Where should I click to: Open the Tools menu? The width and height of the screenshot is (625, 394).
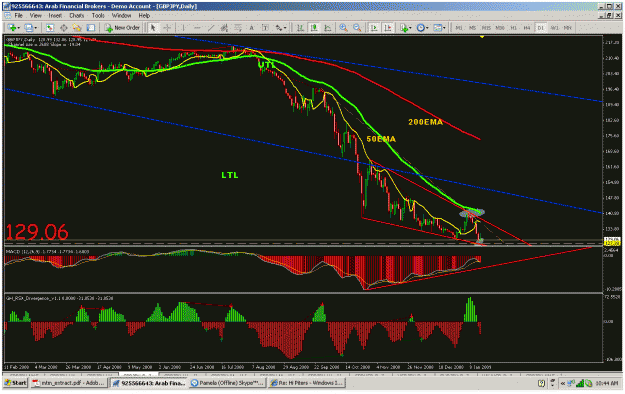(98, 16)
